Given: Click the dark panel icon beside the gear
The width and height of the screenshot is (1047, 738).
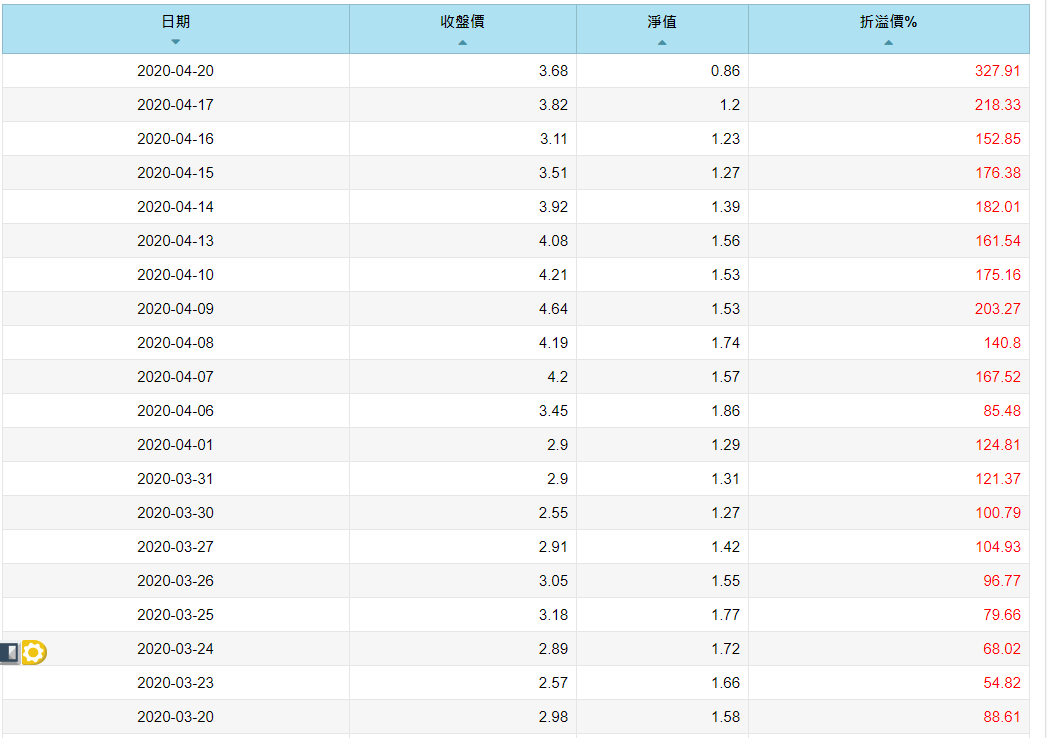Looking at the screenshot, I should click(x=9, y=653).
